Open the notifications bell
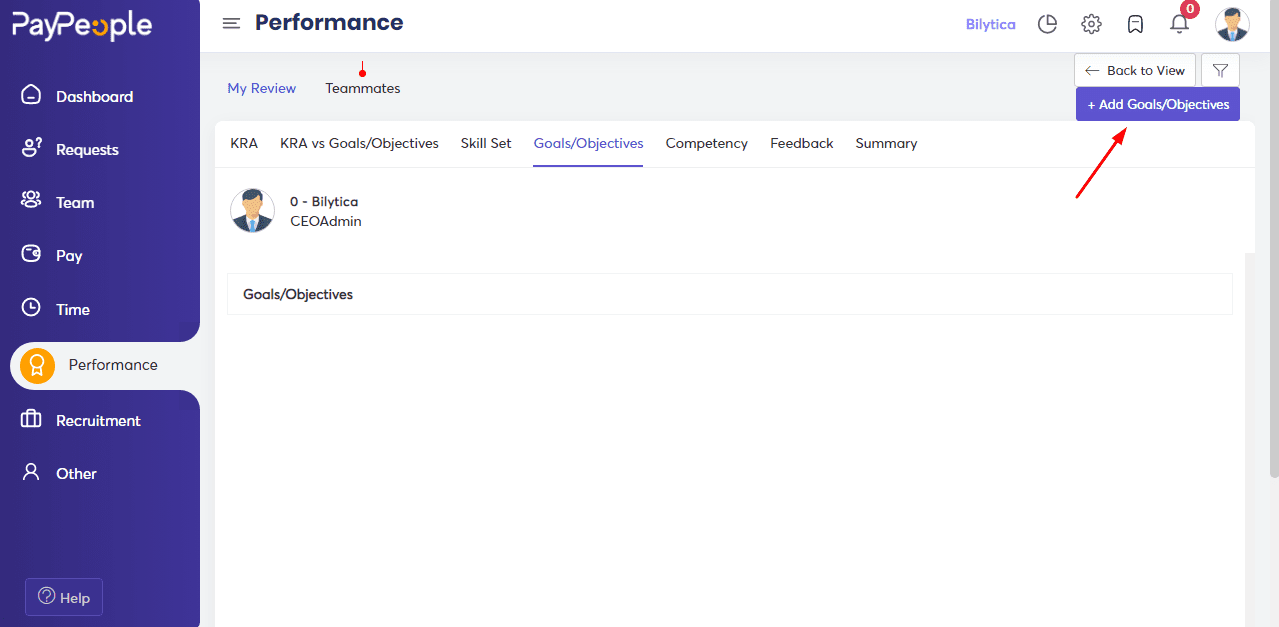Screen dimensions: 1279x627 (x=1180, y=24)
